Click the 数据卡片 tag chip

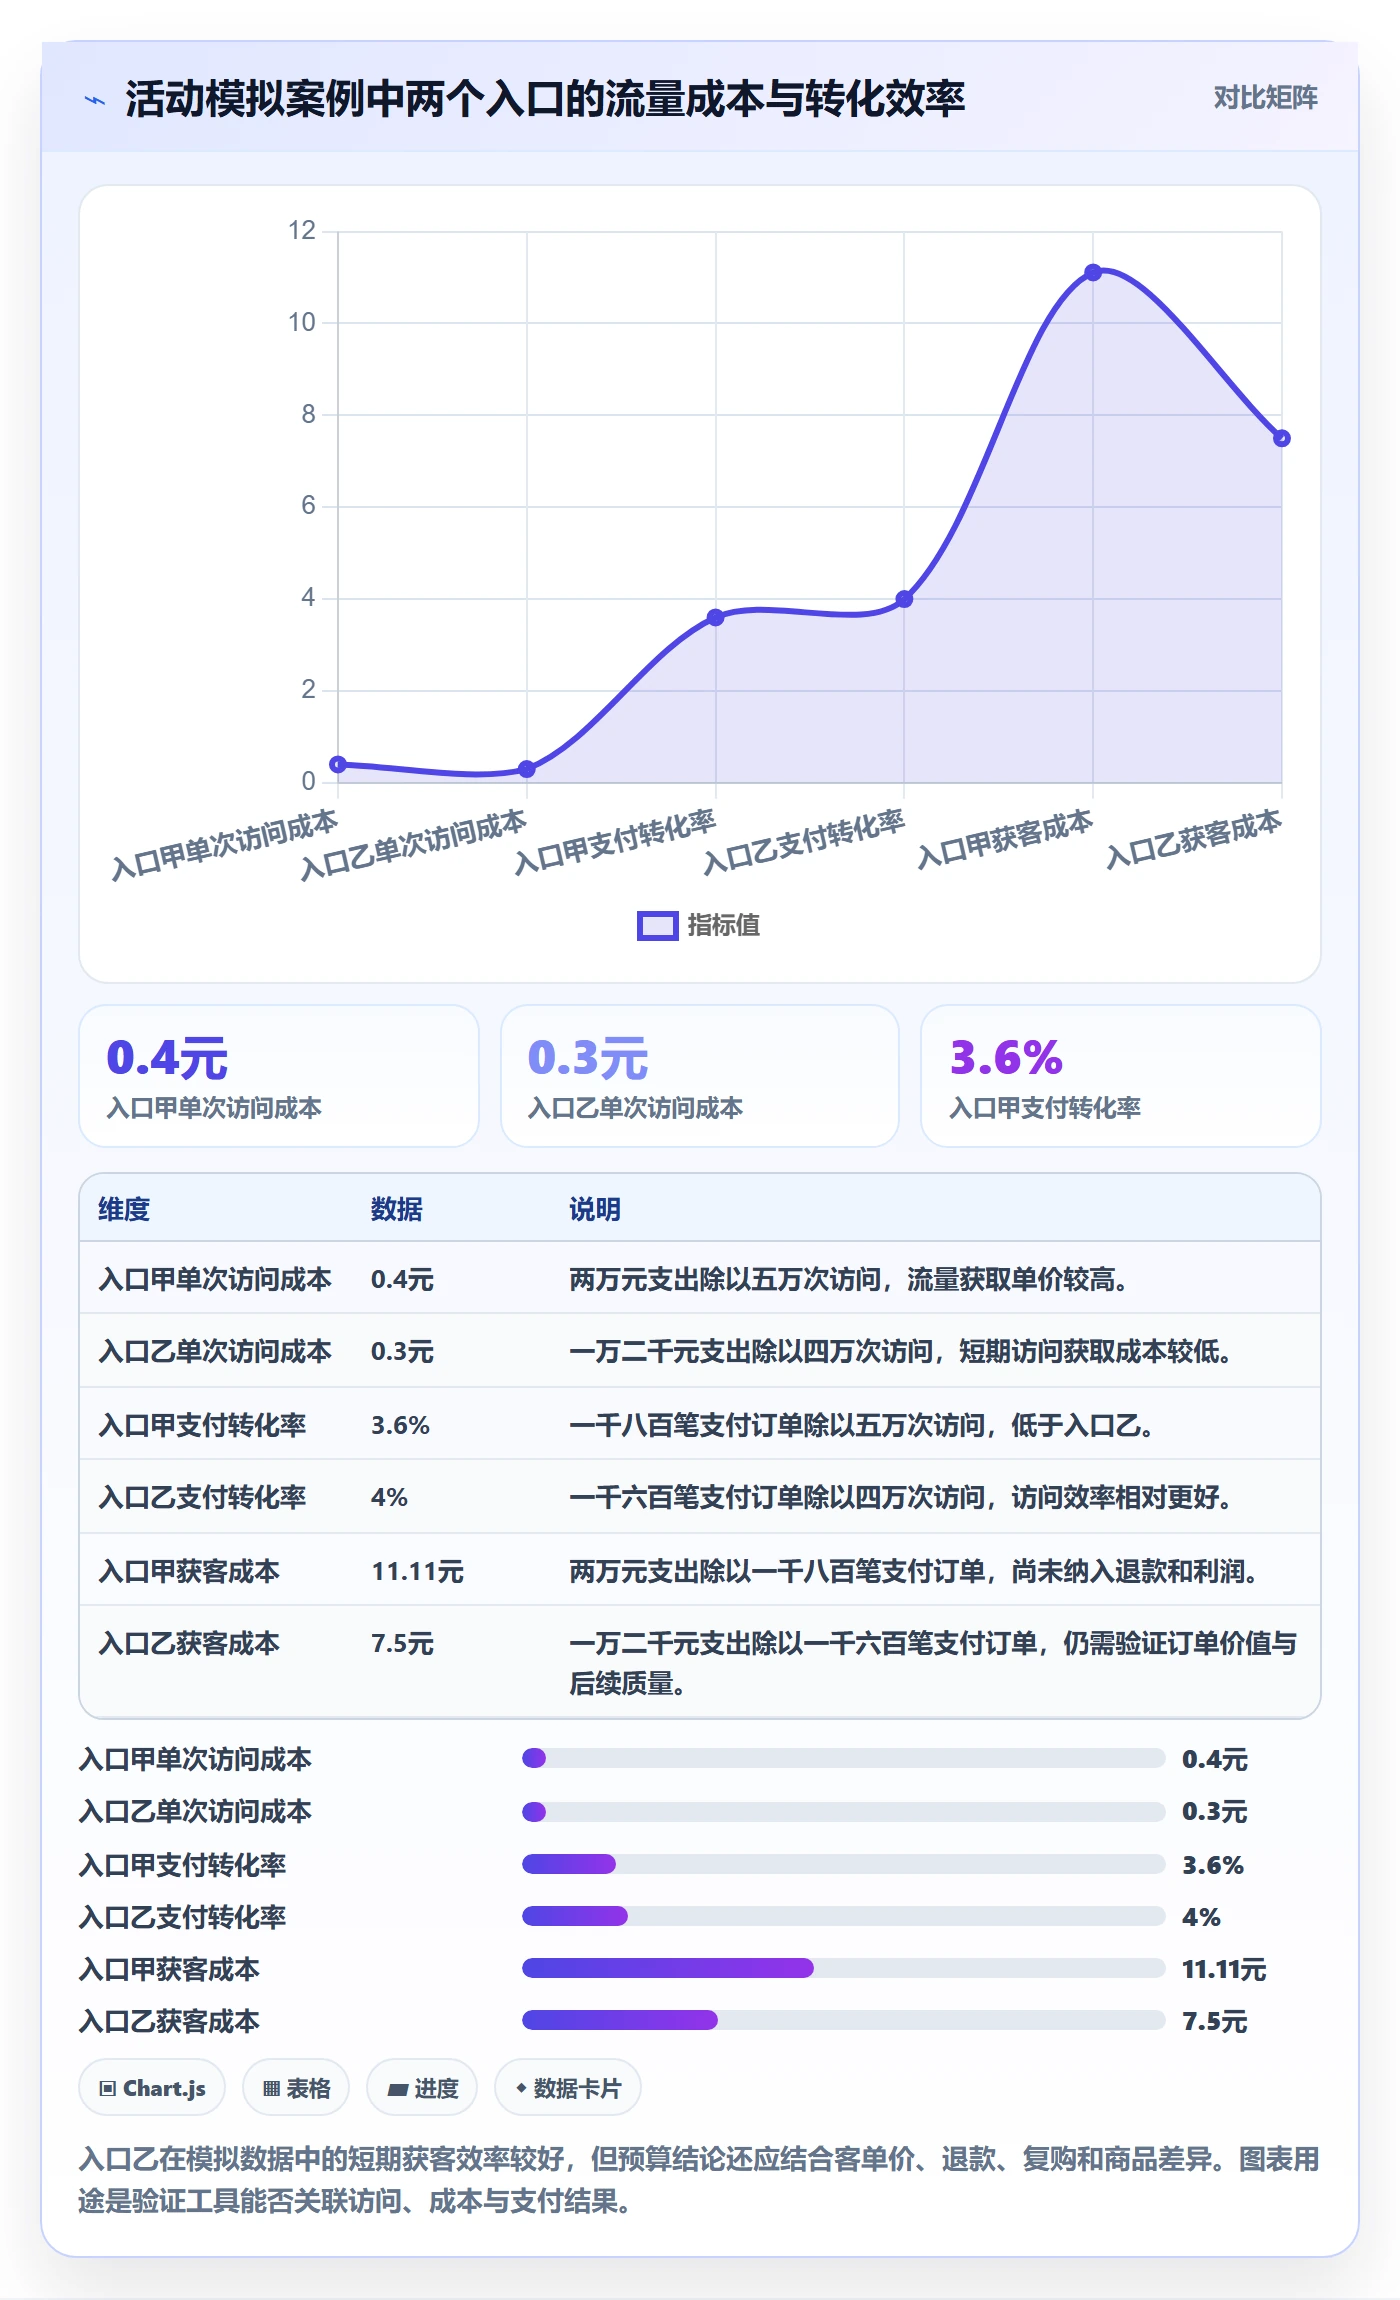click(x=568, y=2088)
